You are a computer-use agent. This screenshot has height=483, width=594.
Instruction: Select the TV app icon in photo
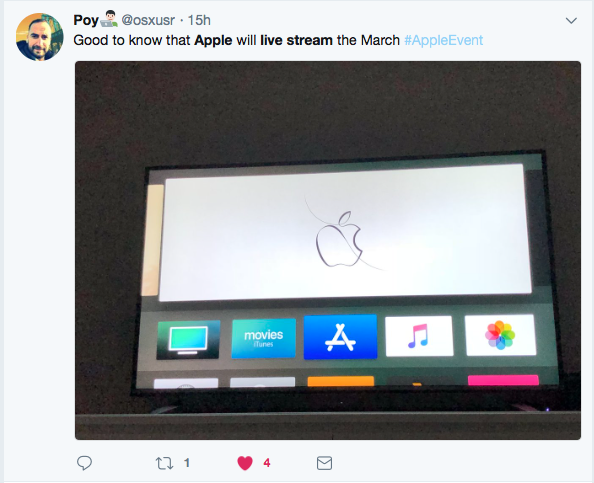point(188,339)
